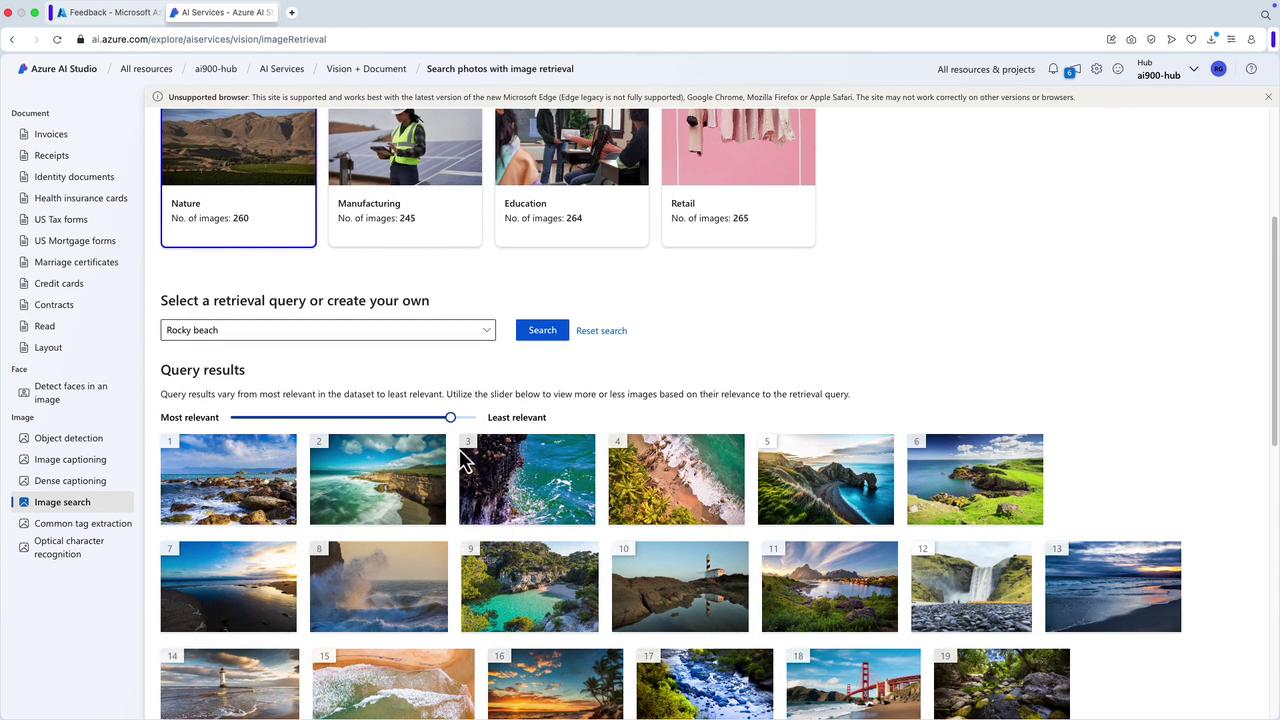The height and width of the screenshot is (720, 1280).
Task: Click the browser edit note icon in address bar
Action: pos(1111,39)
